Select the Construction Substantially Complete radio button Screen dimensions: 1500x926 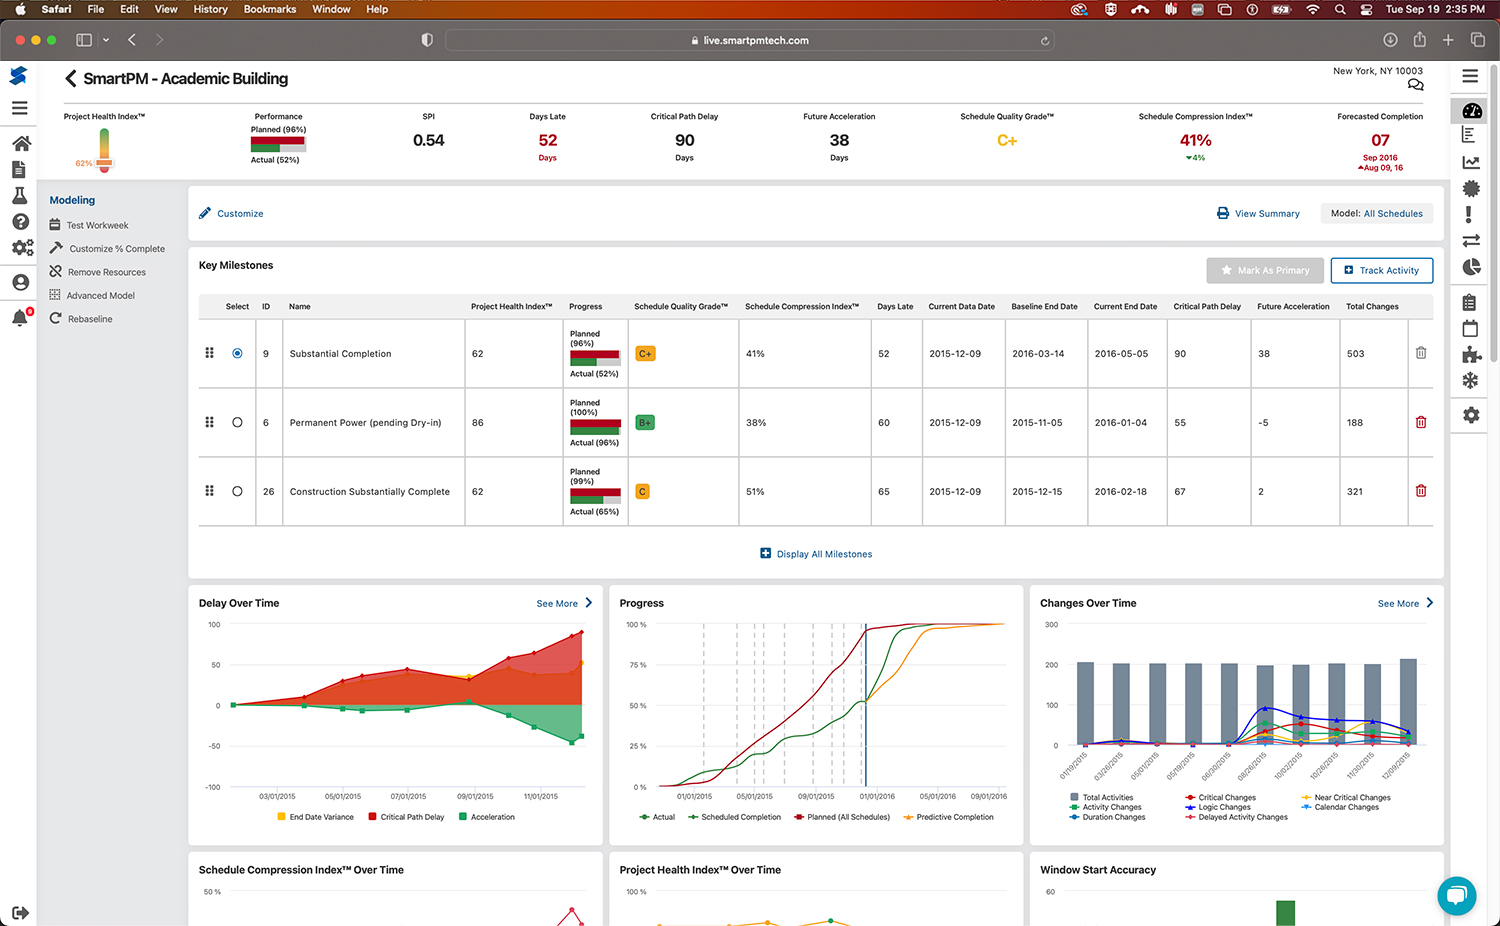point(237,491)
